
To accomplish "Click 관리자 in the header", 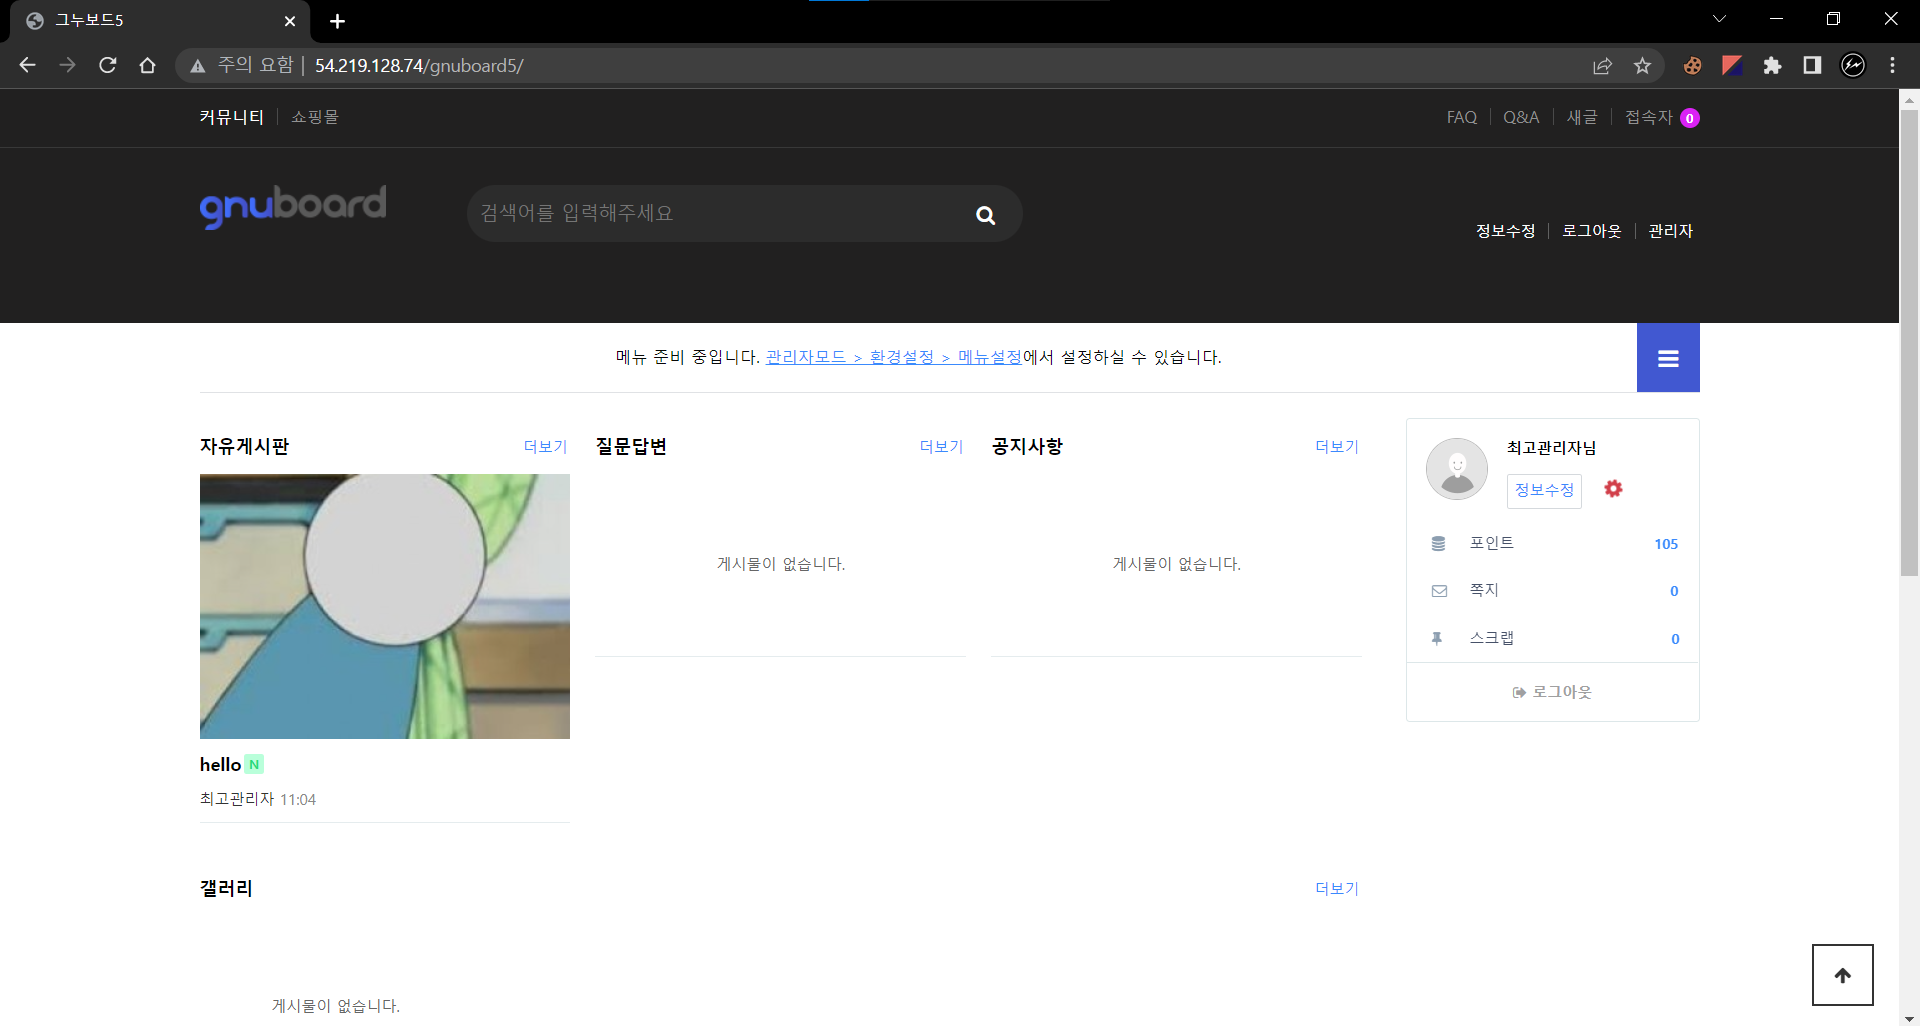I will (x=1670, y=231).
